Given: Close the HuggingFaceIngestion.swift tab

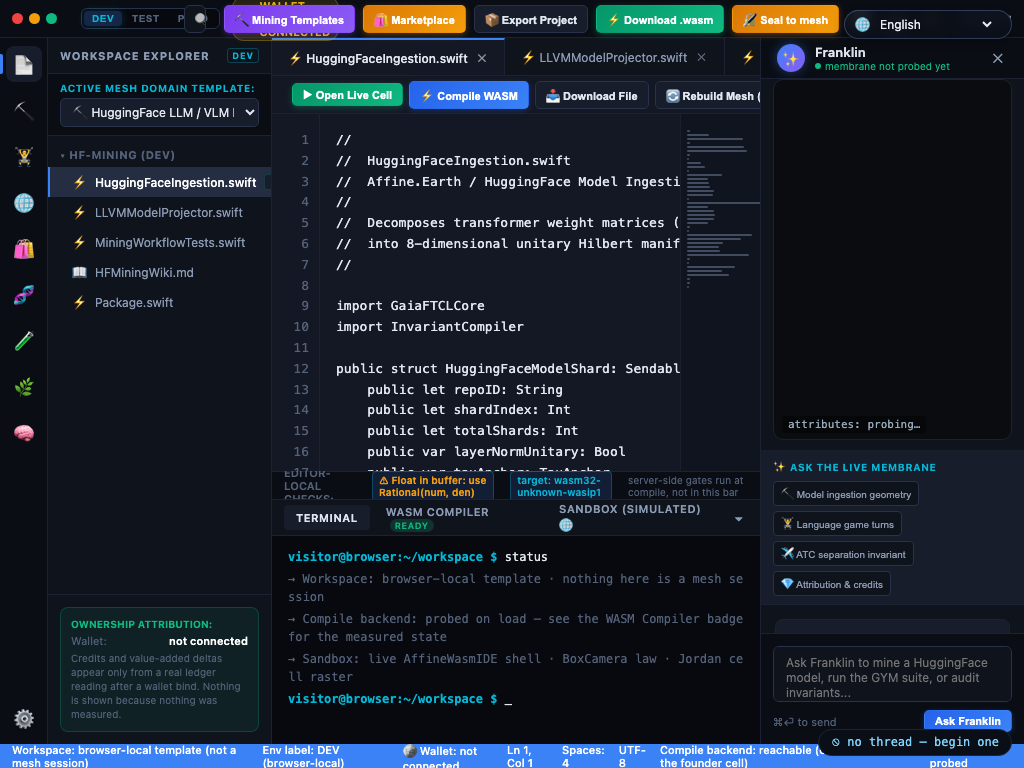Looking at the screenshot, I should [x=482, y=58].
